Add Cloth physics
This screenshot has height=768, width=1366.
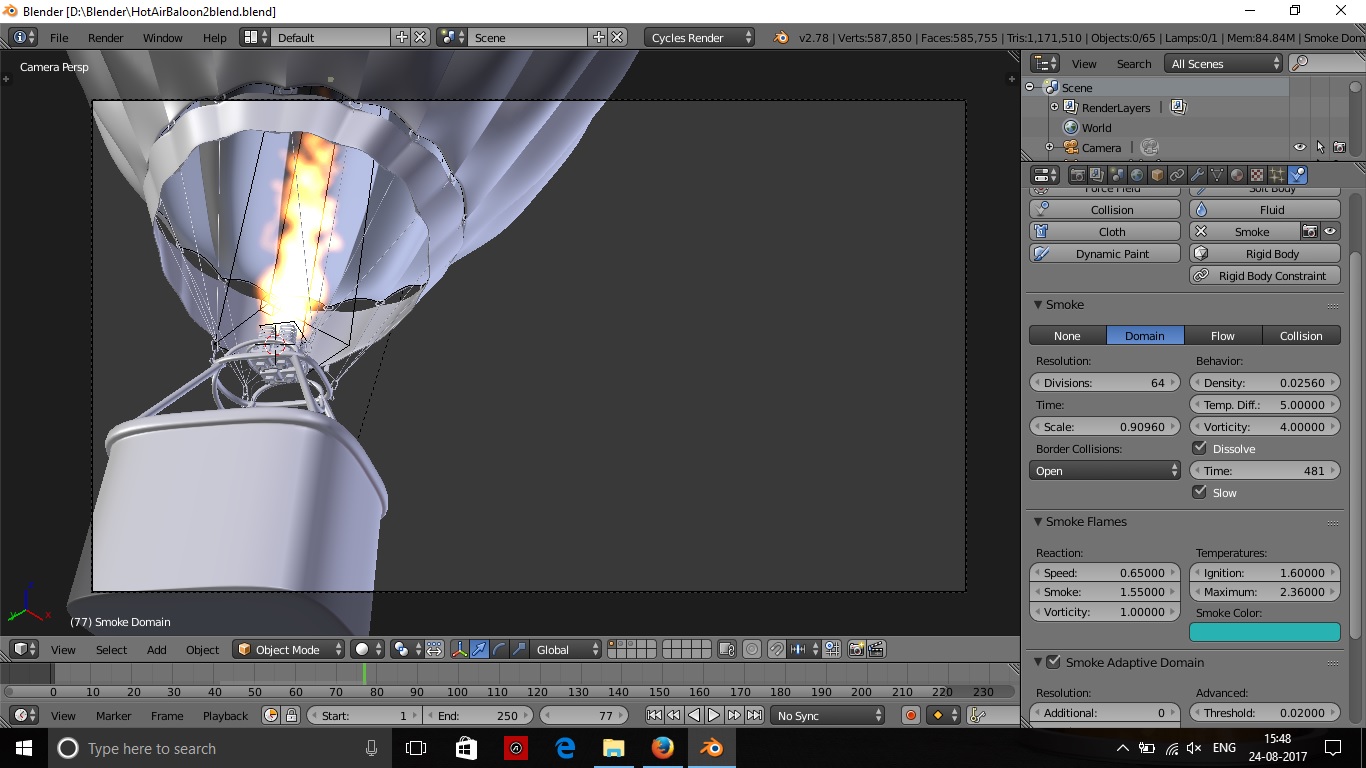(1105, 231)
